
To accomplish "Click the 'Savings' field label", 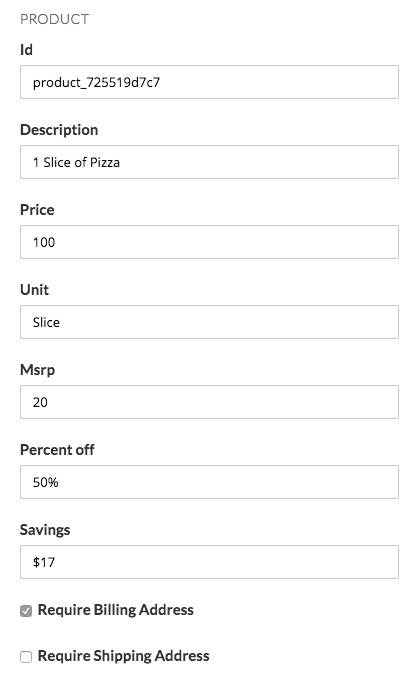I will click(x=45, y=530).
